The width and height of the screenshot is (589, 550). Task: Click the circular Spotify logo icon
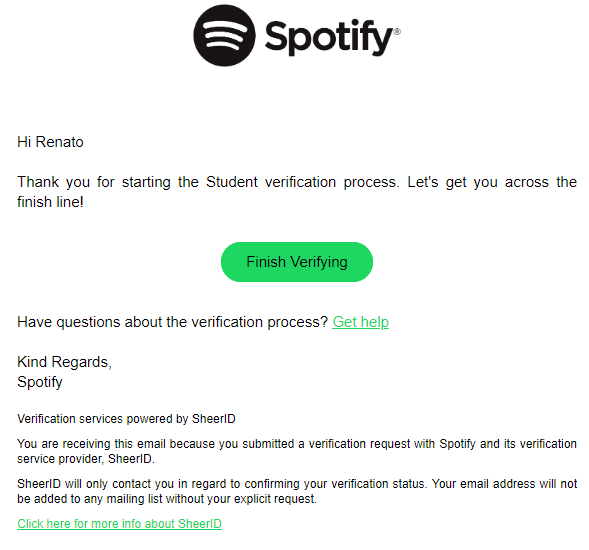pyautogui.click(x=224, y=36)
